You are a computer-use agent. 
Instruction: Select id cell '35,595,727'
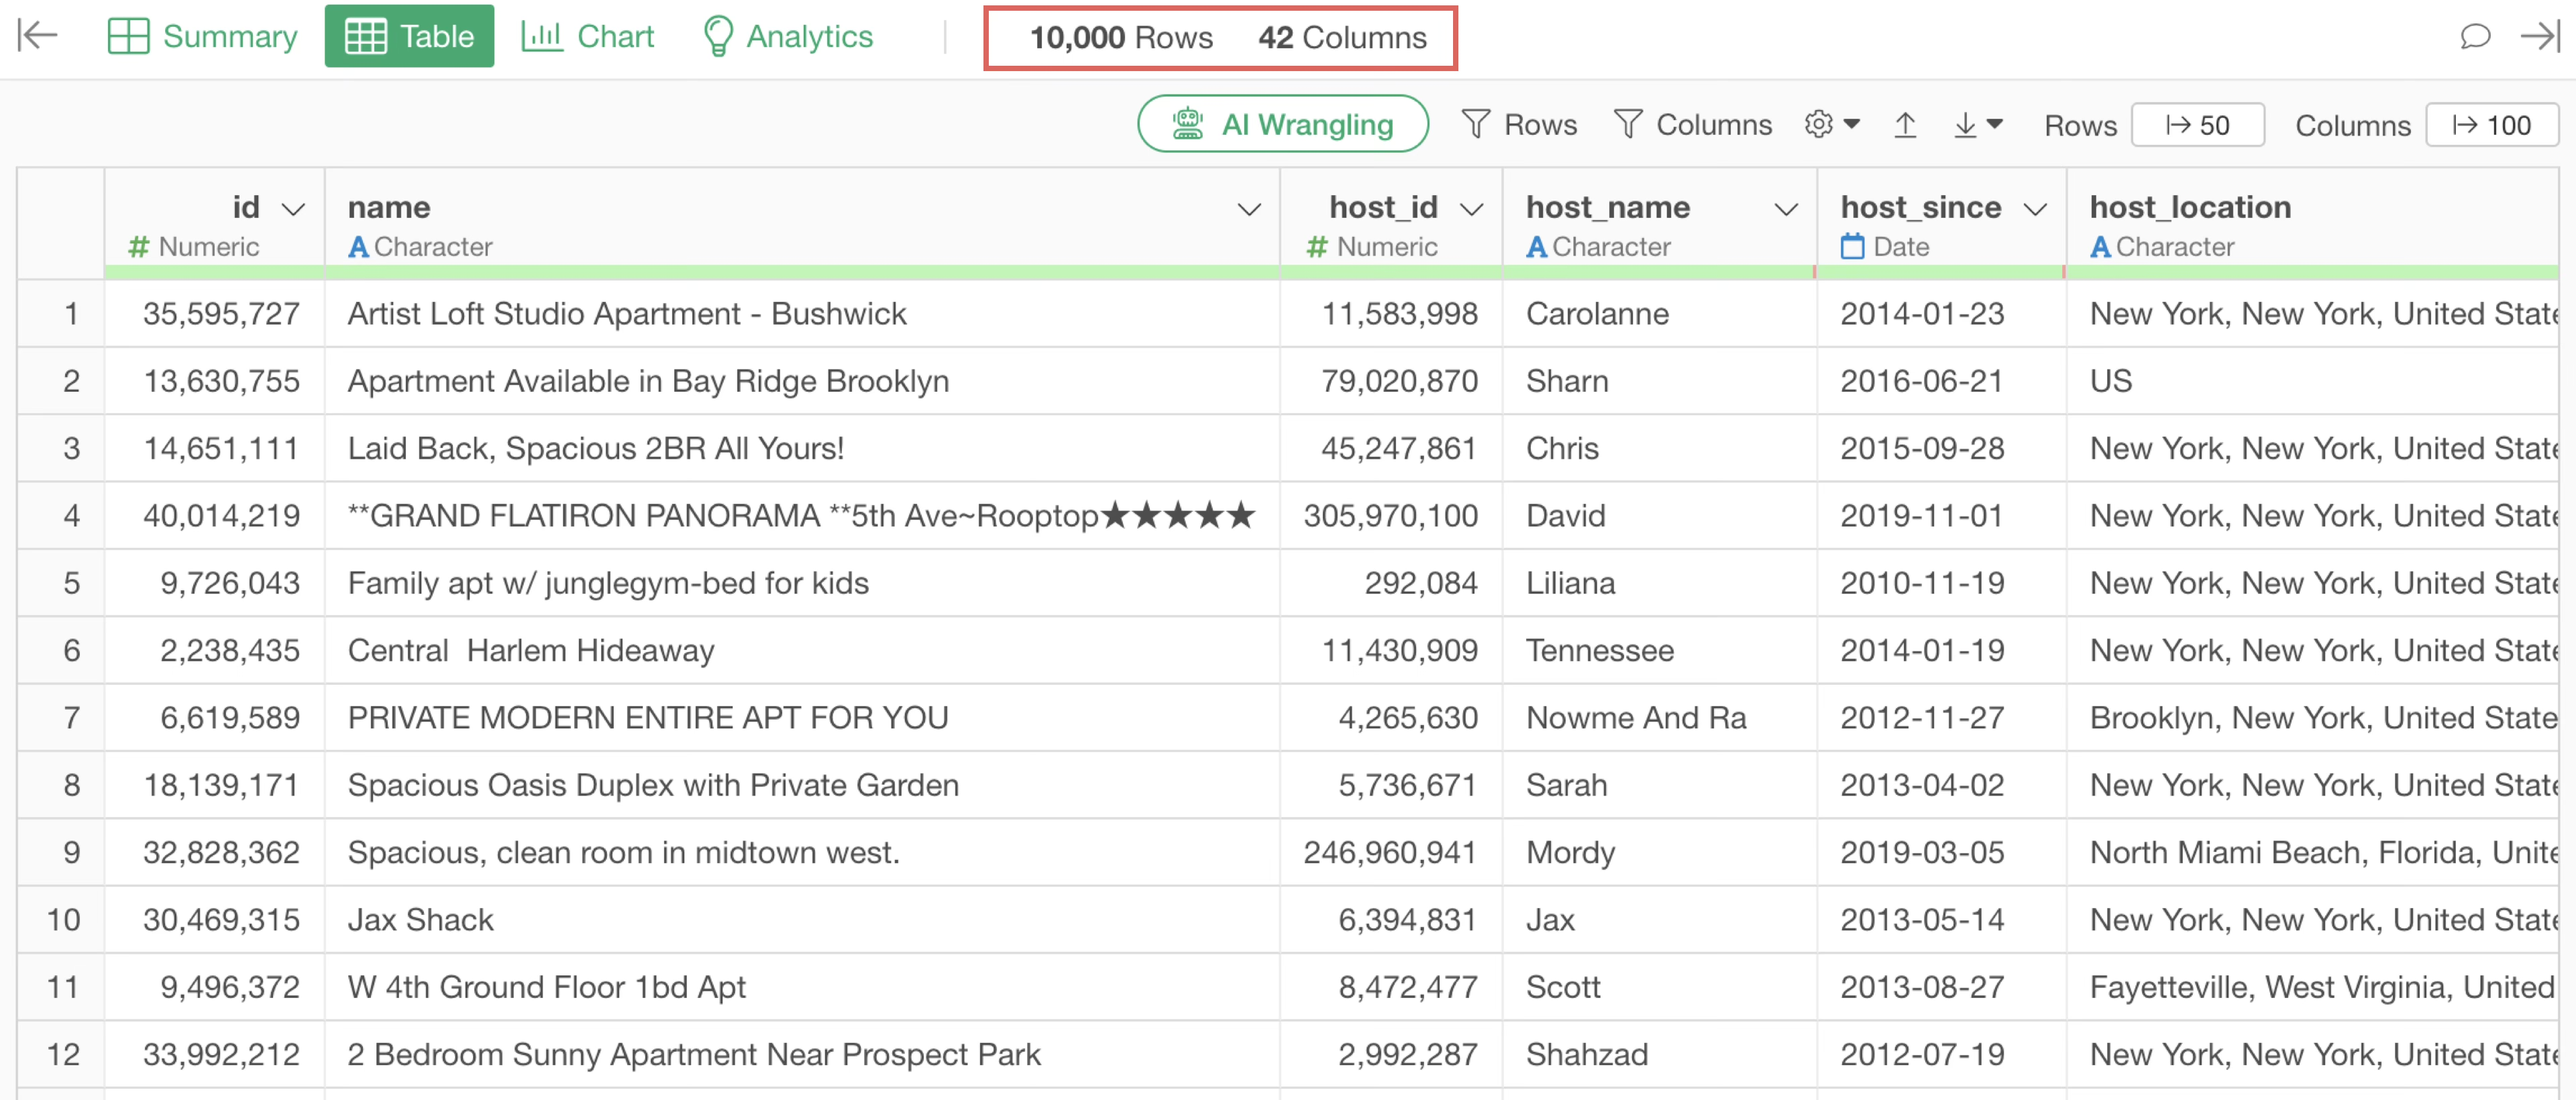[215, 314]
